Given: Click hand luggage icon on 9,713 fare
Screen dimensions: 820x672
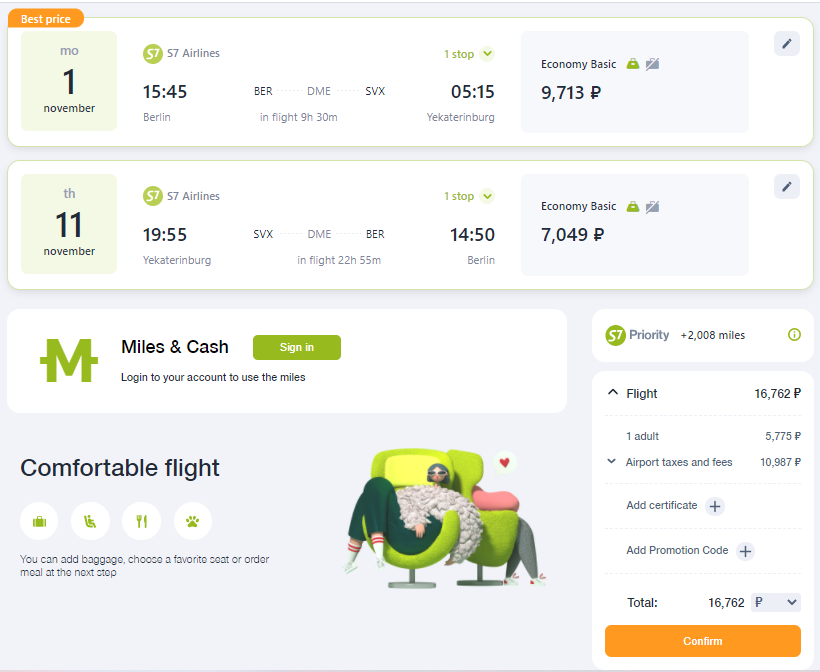Looking at the screenshot, I should (x=633, y=64).
